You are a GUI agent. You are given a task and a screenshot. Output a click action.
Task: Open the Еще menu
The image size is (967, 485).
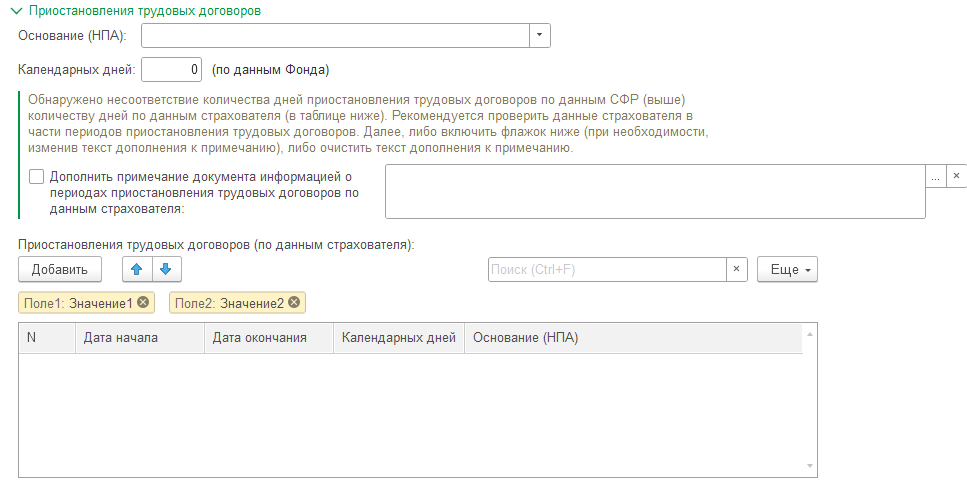pyautogui.click(x=788, y=269)
